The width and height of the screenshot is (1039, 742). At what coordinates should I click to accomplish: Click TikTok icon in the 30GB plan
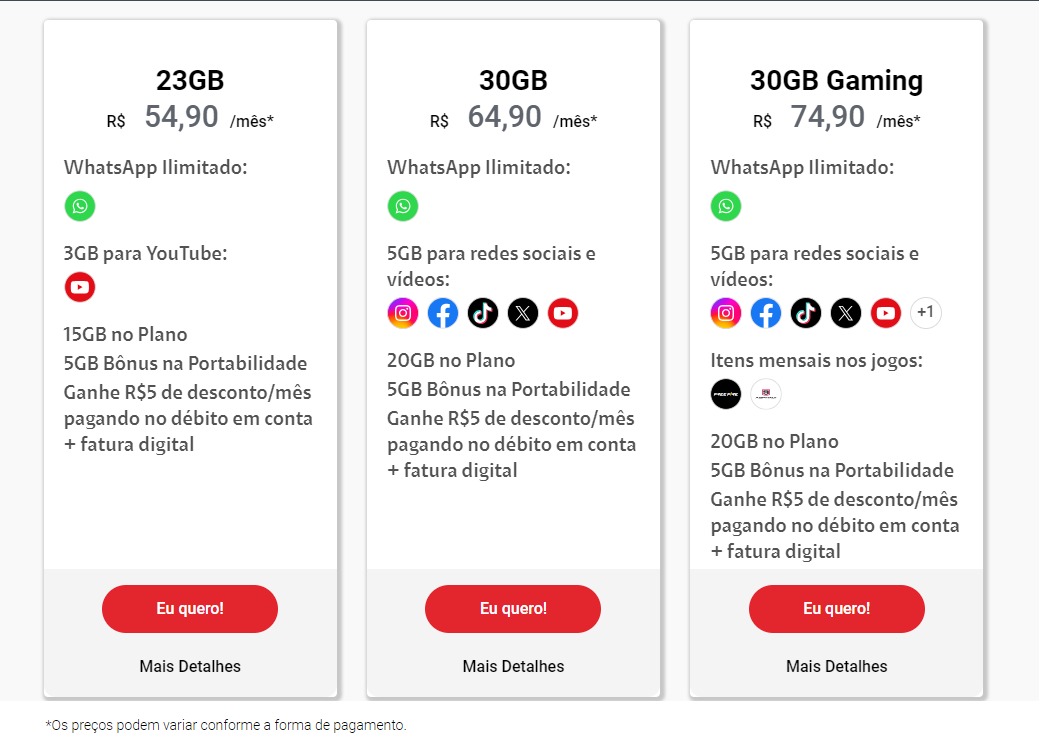click(482, 313)
